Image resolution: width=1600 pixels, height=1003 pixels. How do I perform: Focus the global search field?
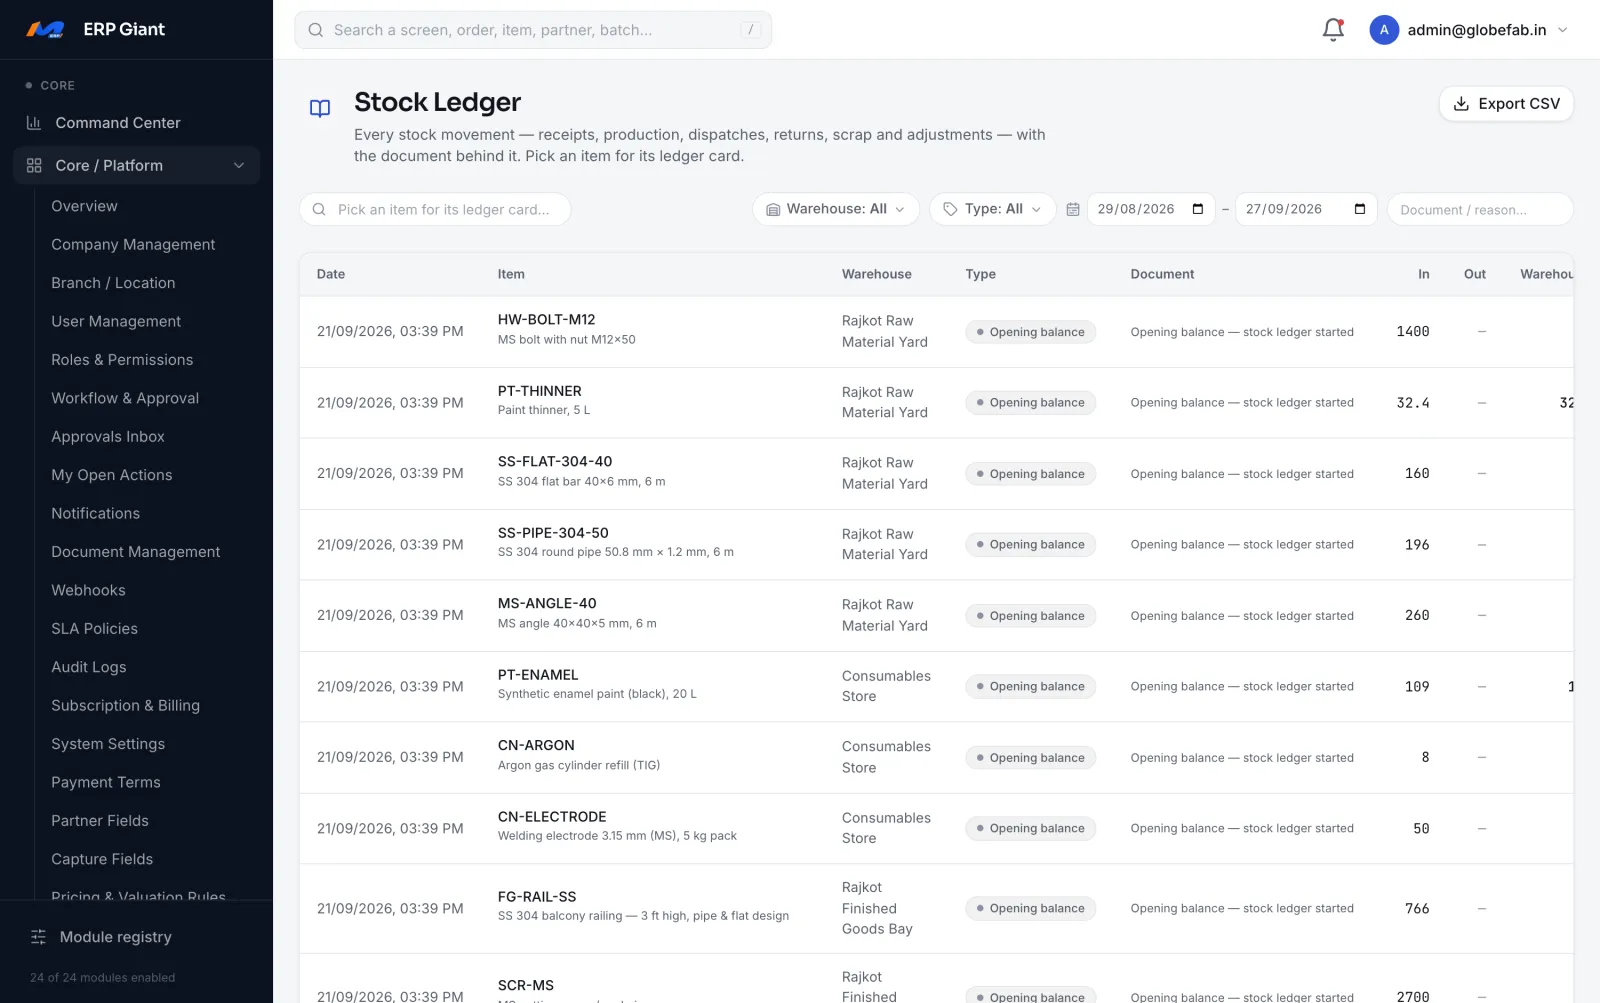[533, 30]
